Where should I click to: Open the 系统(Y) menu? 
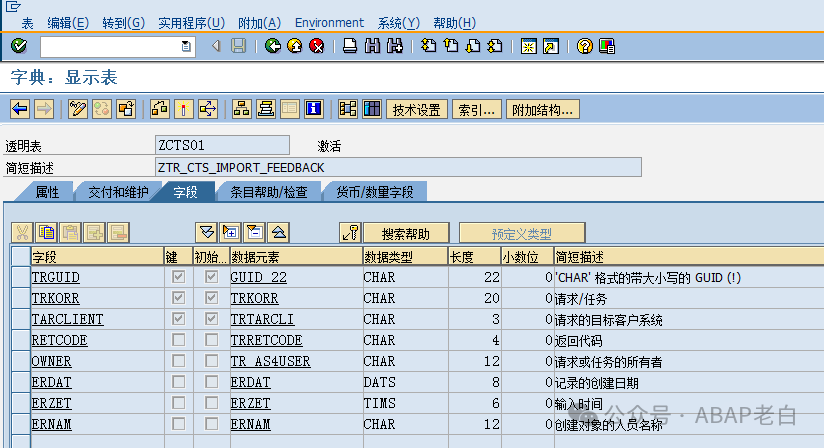pyautogui.click(x=399, y=23)
